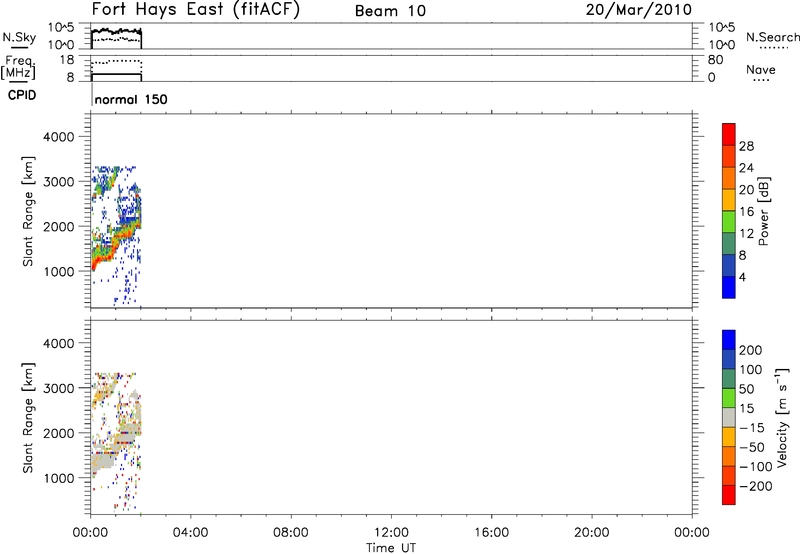
Task: Click '50' on the Velocity color bar
Action: 747,389
